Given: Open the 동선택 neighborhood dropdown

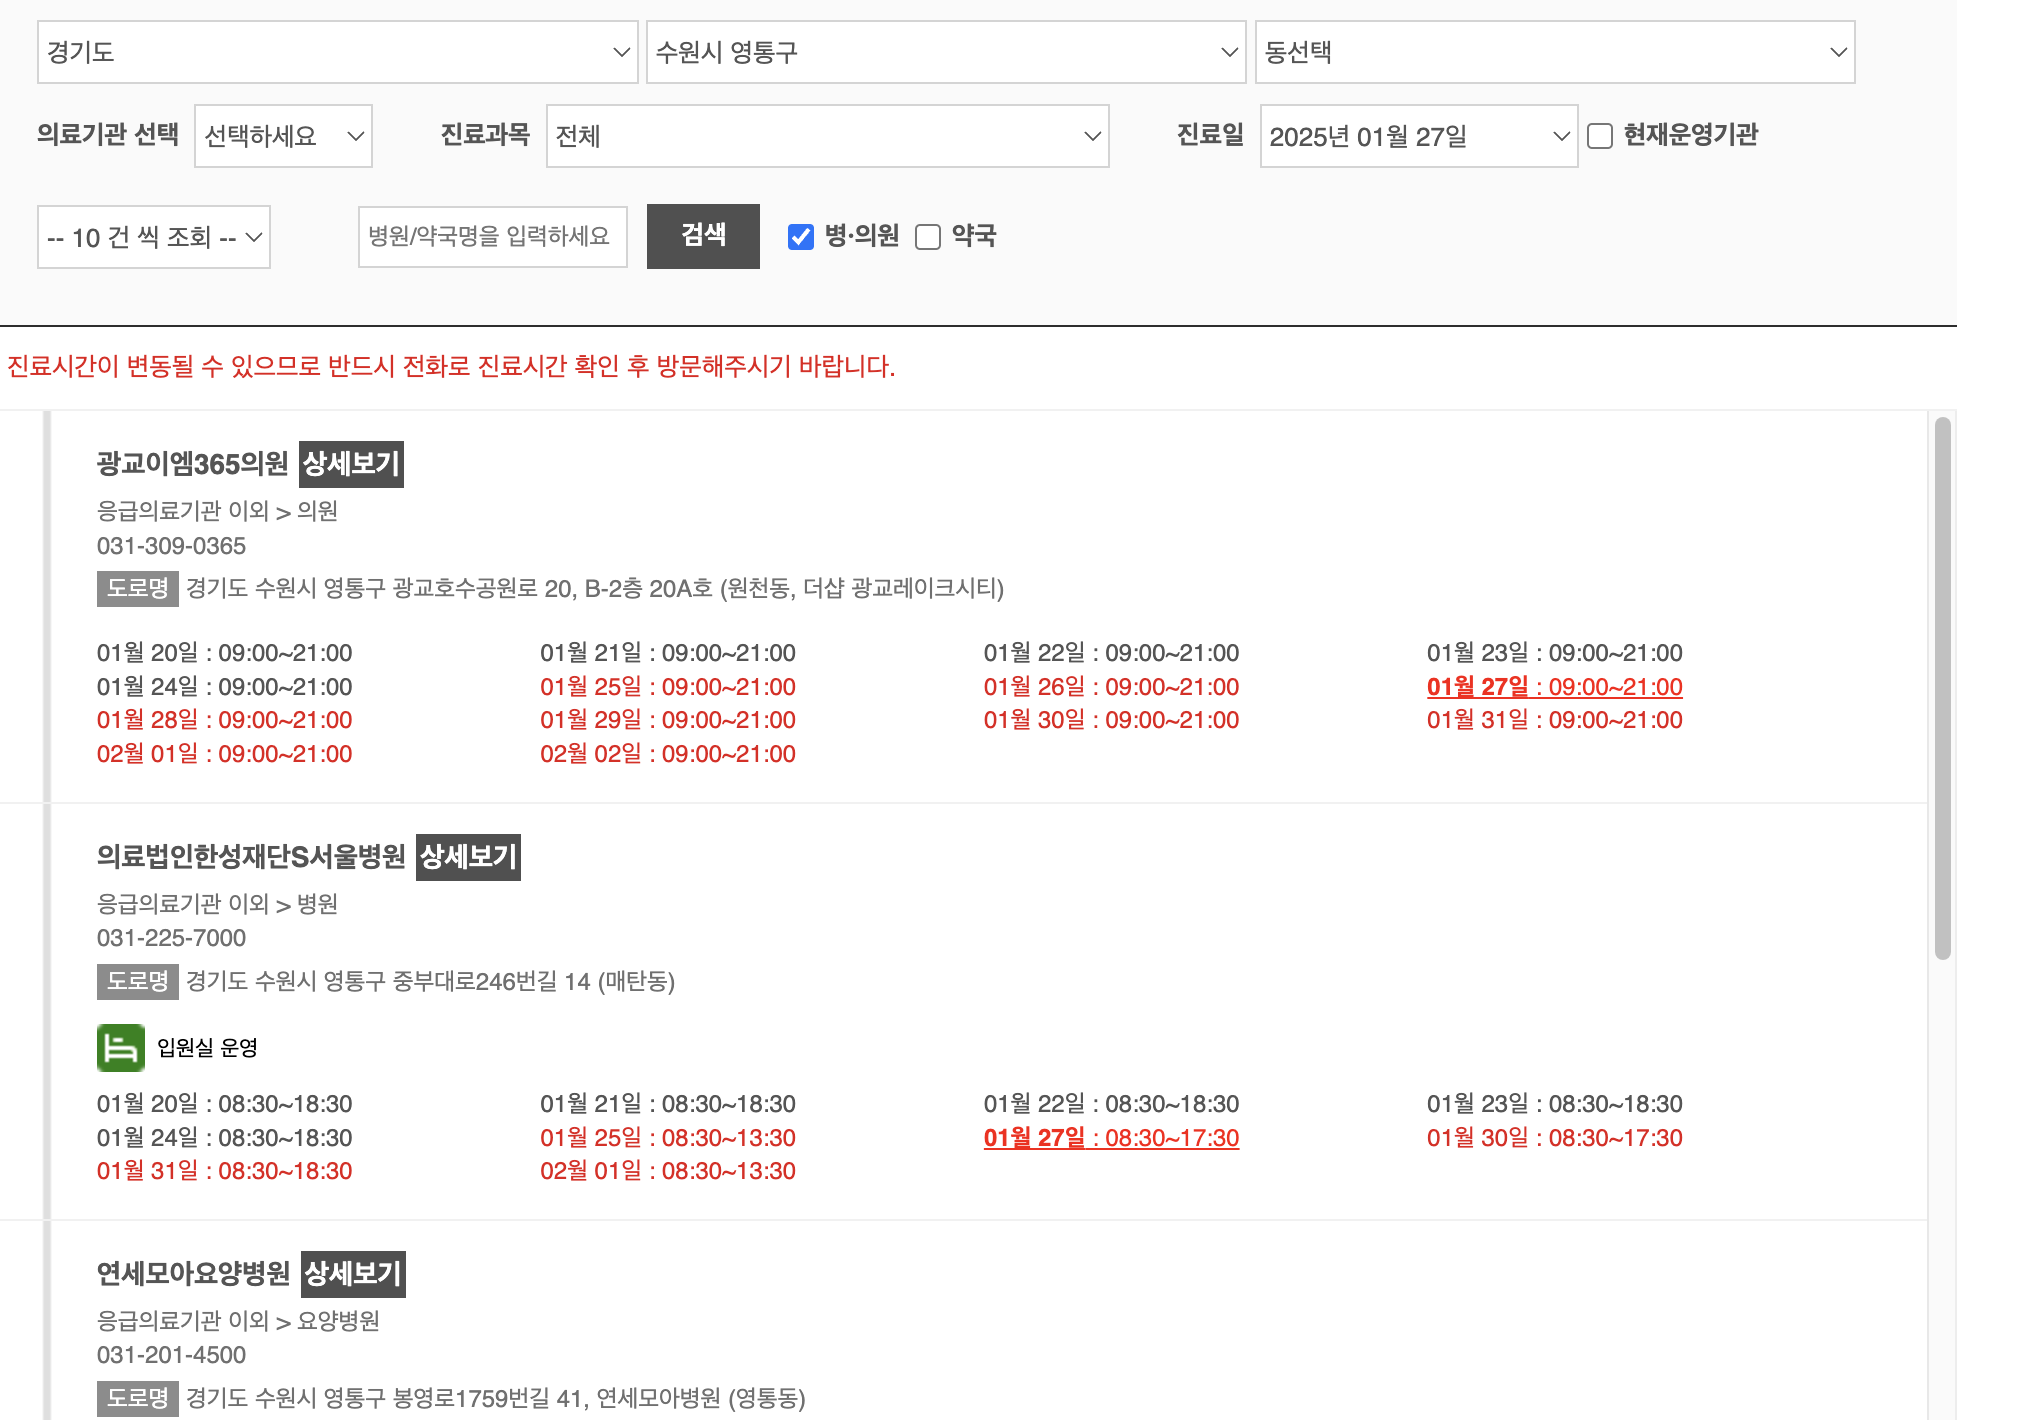Looking at the screenshot, I should (x=1554, y=52).
